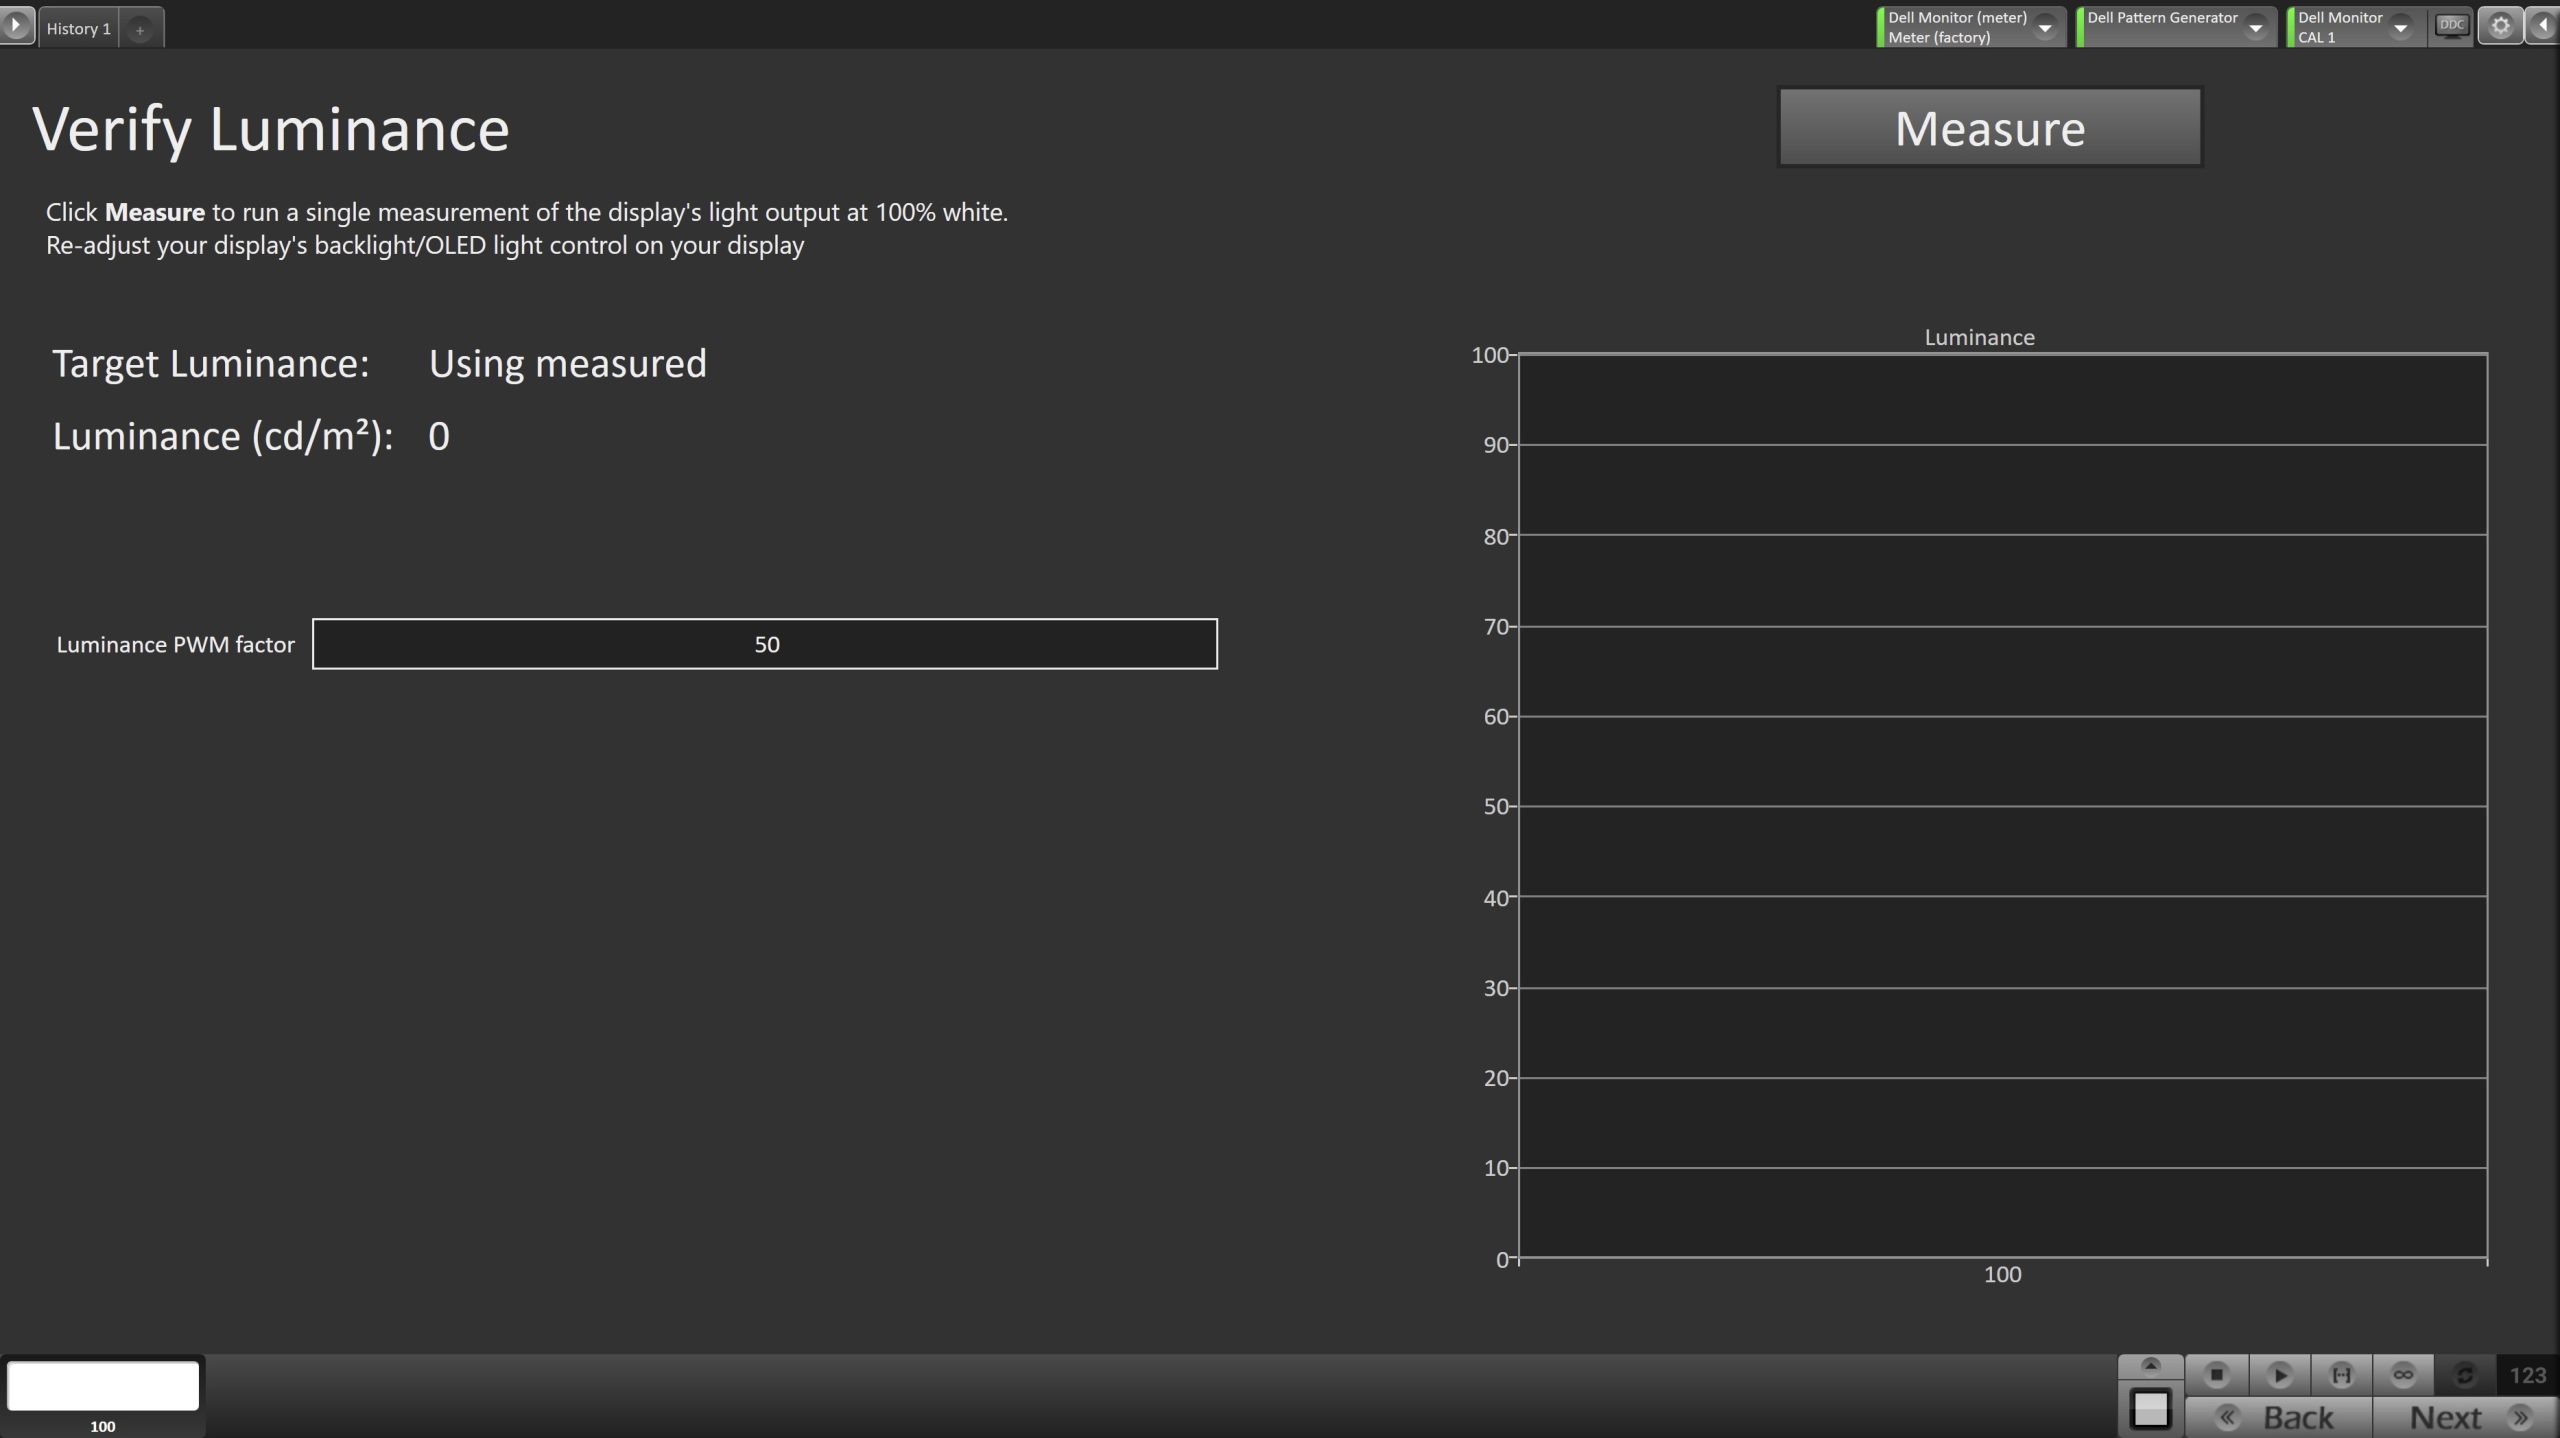2560x1438 pixels.
Task: Click the stop measurement icon
Action: (x=2216, y=1375)
